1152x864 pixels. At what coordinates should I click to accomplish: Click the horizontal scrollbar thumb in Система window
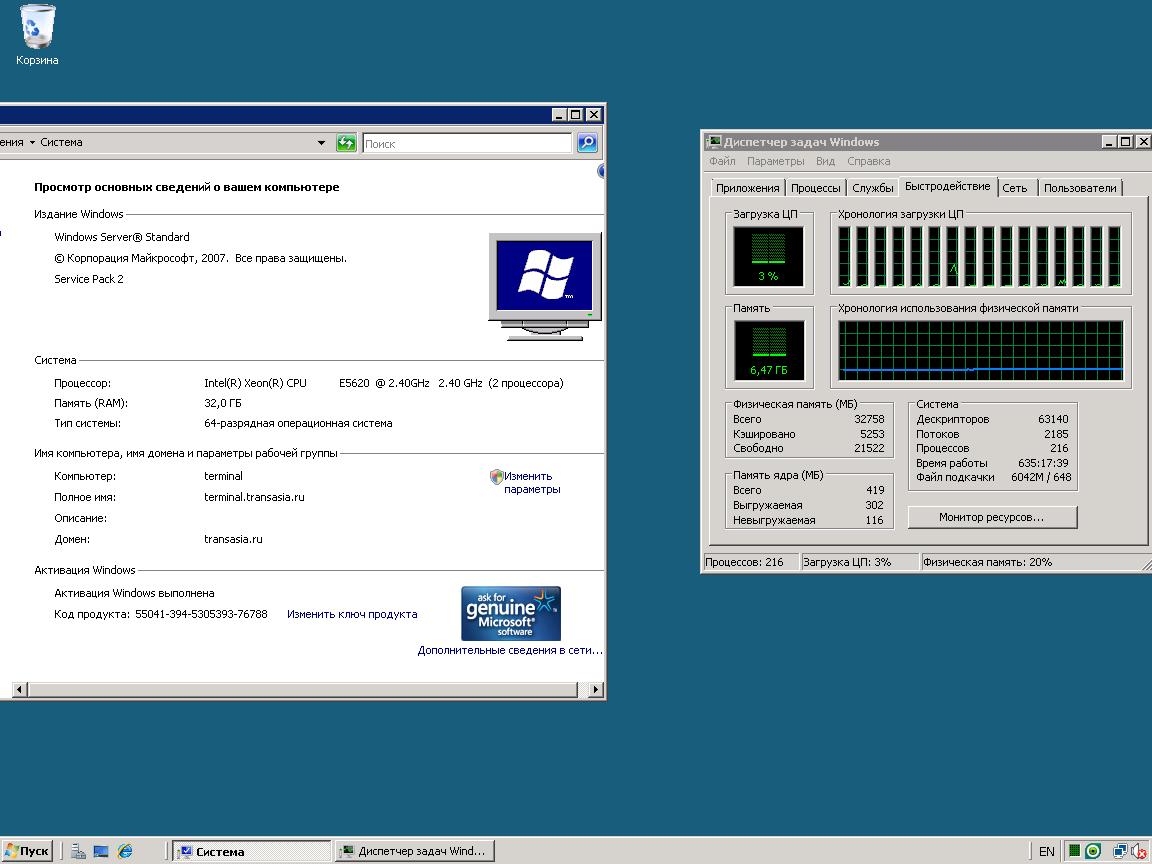(303, 690)
